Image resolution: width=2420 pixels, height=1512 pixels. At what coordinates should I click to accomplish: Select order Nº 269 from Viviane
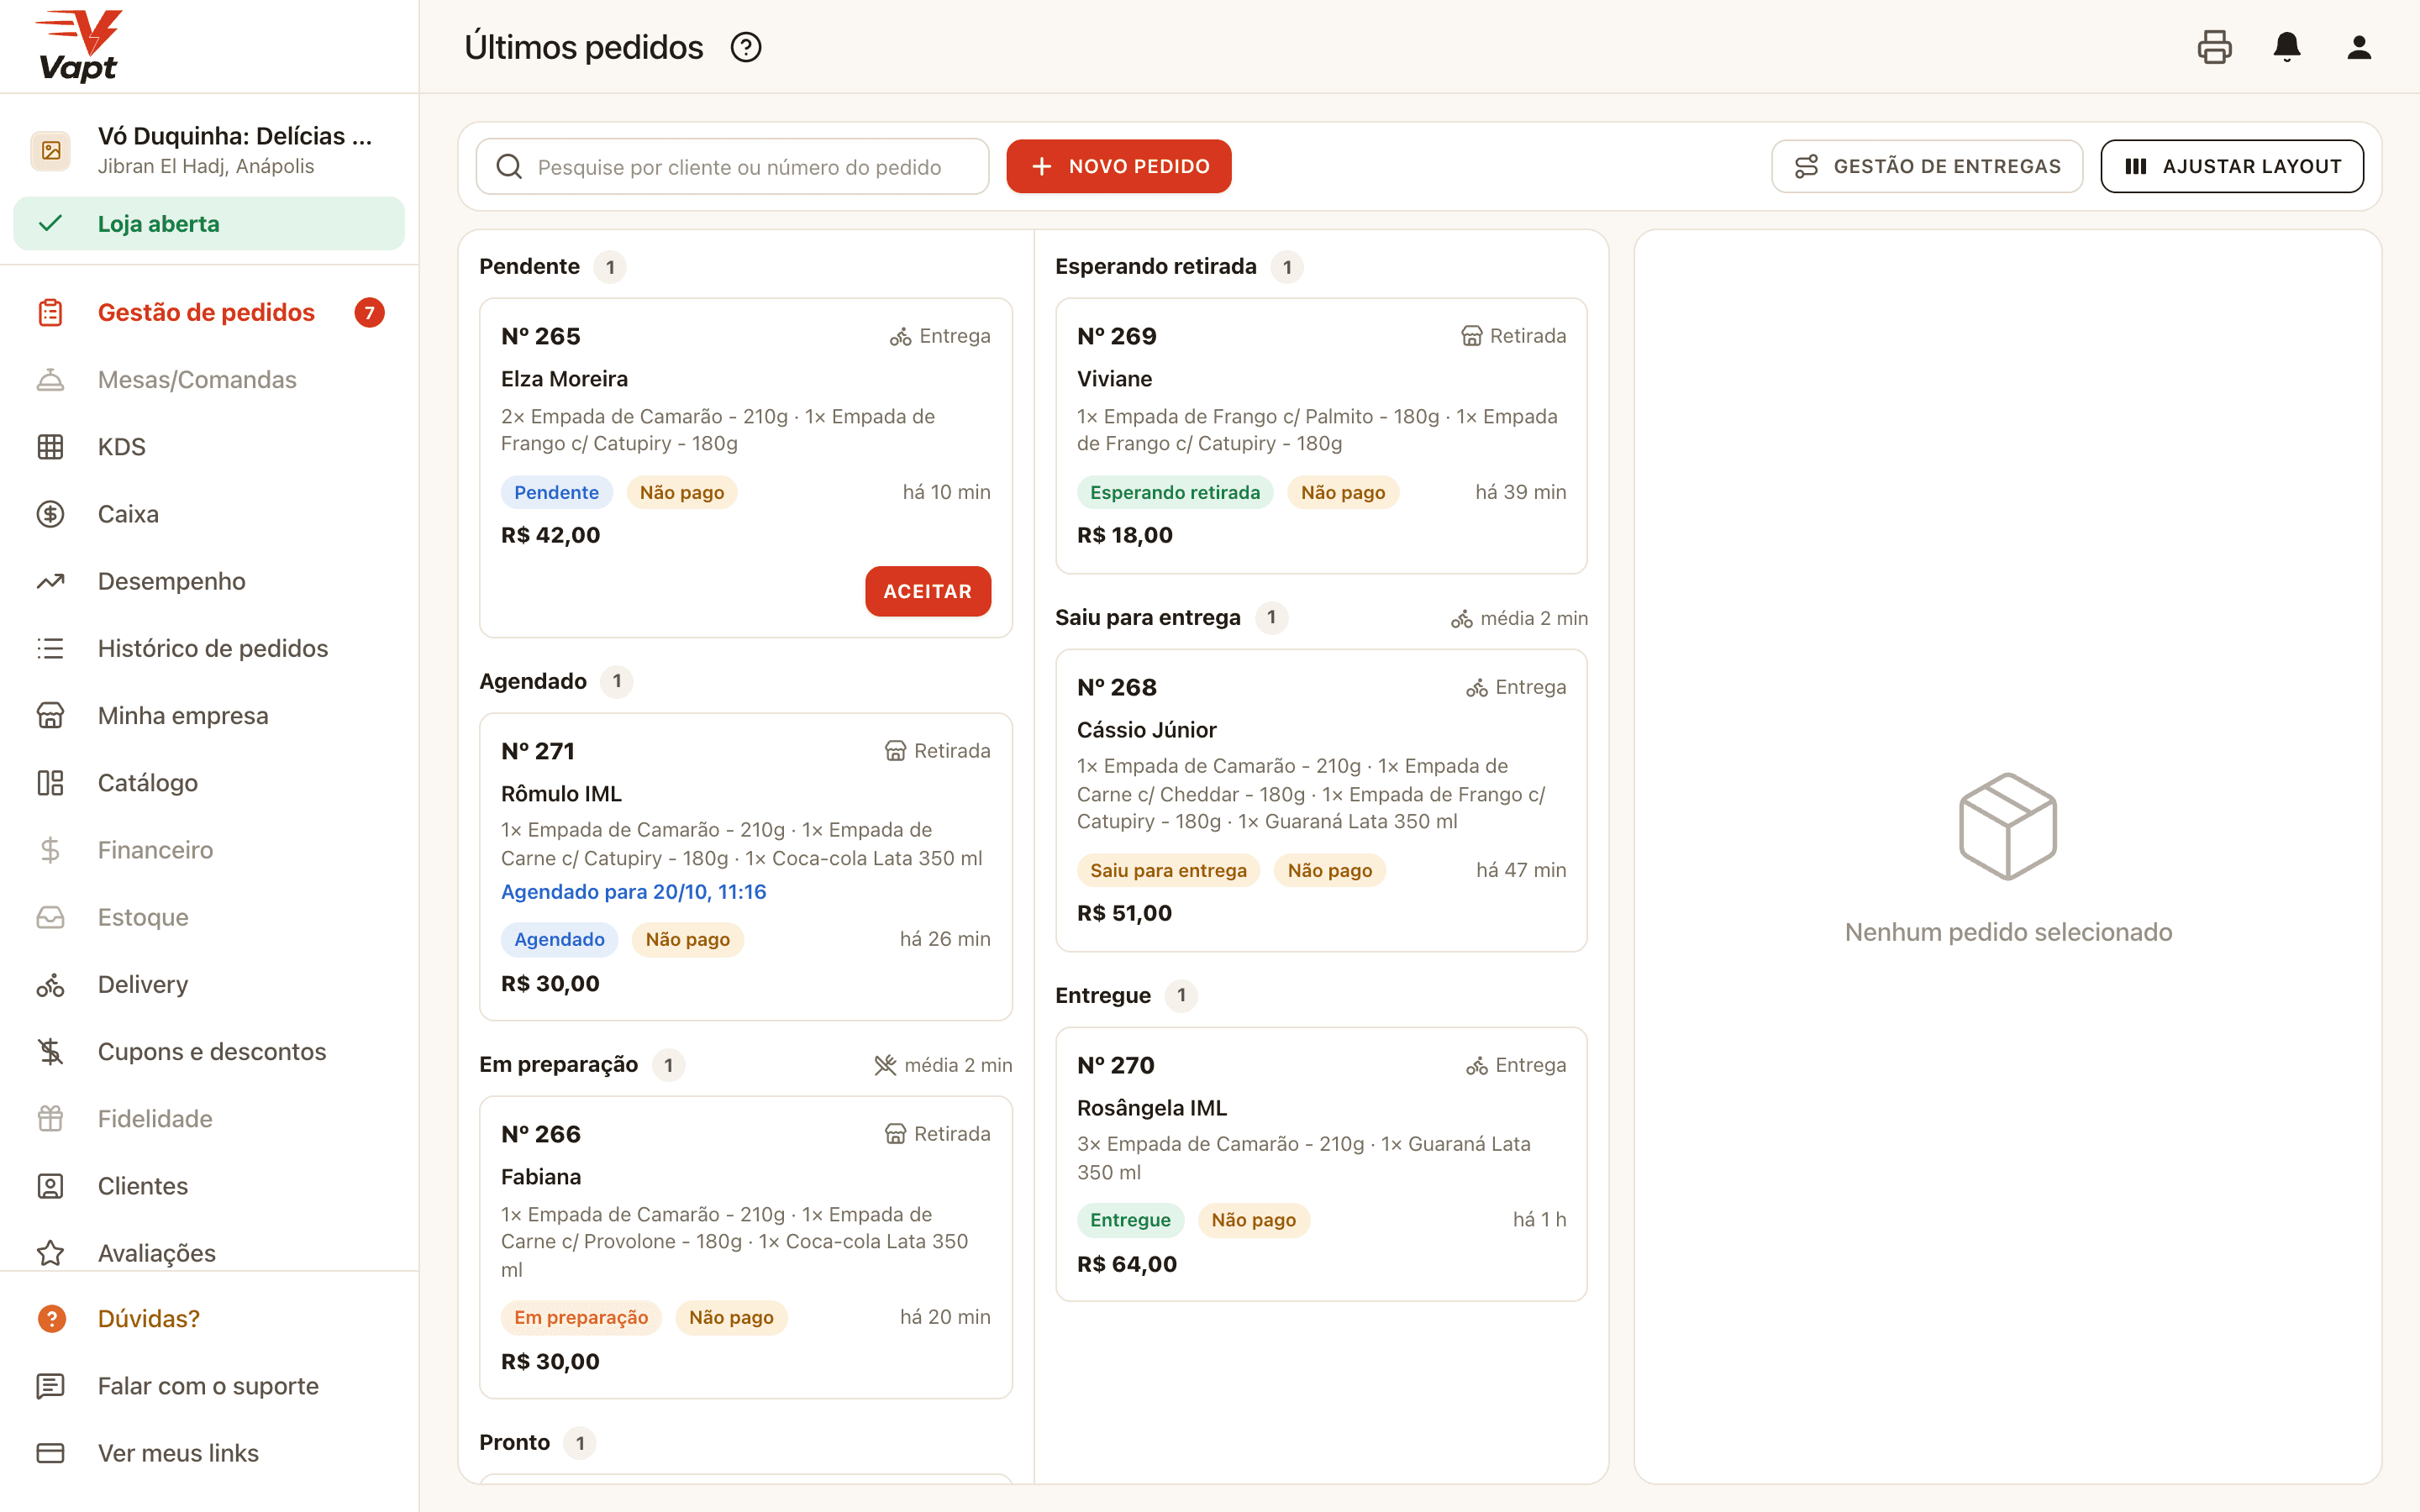1321,436
